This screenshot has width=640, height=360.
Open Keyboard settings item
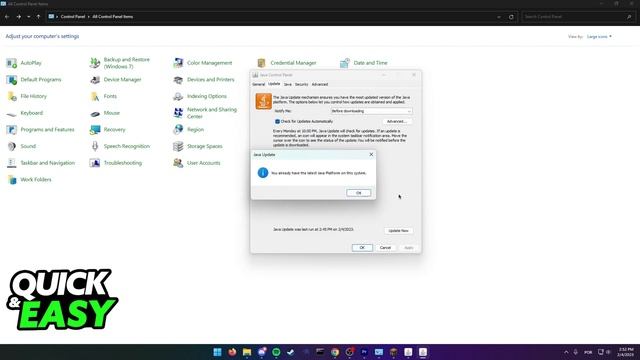coord(24,113)
